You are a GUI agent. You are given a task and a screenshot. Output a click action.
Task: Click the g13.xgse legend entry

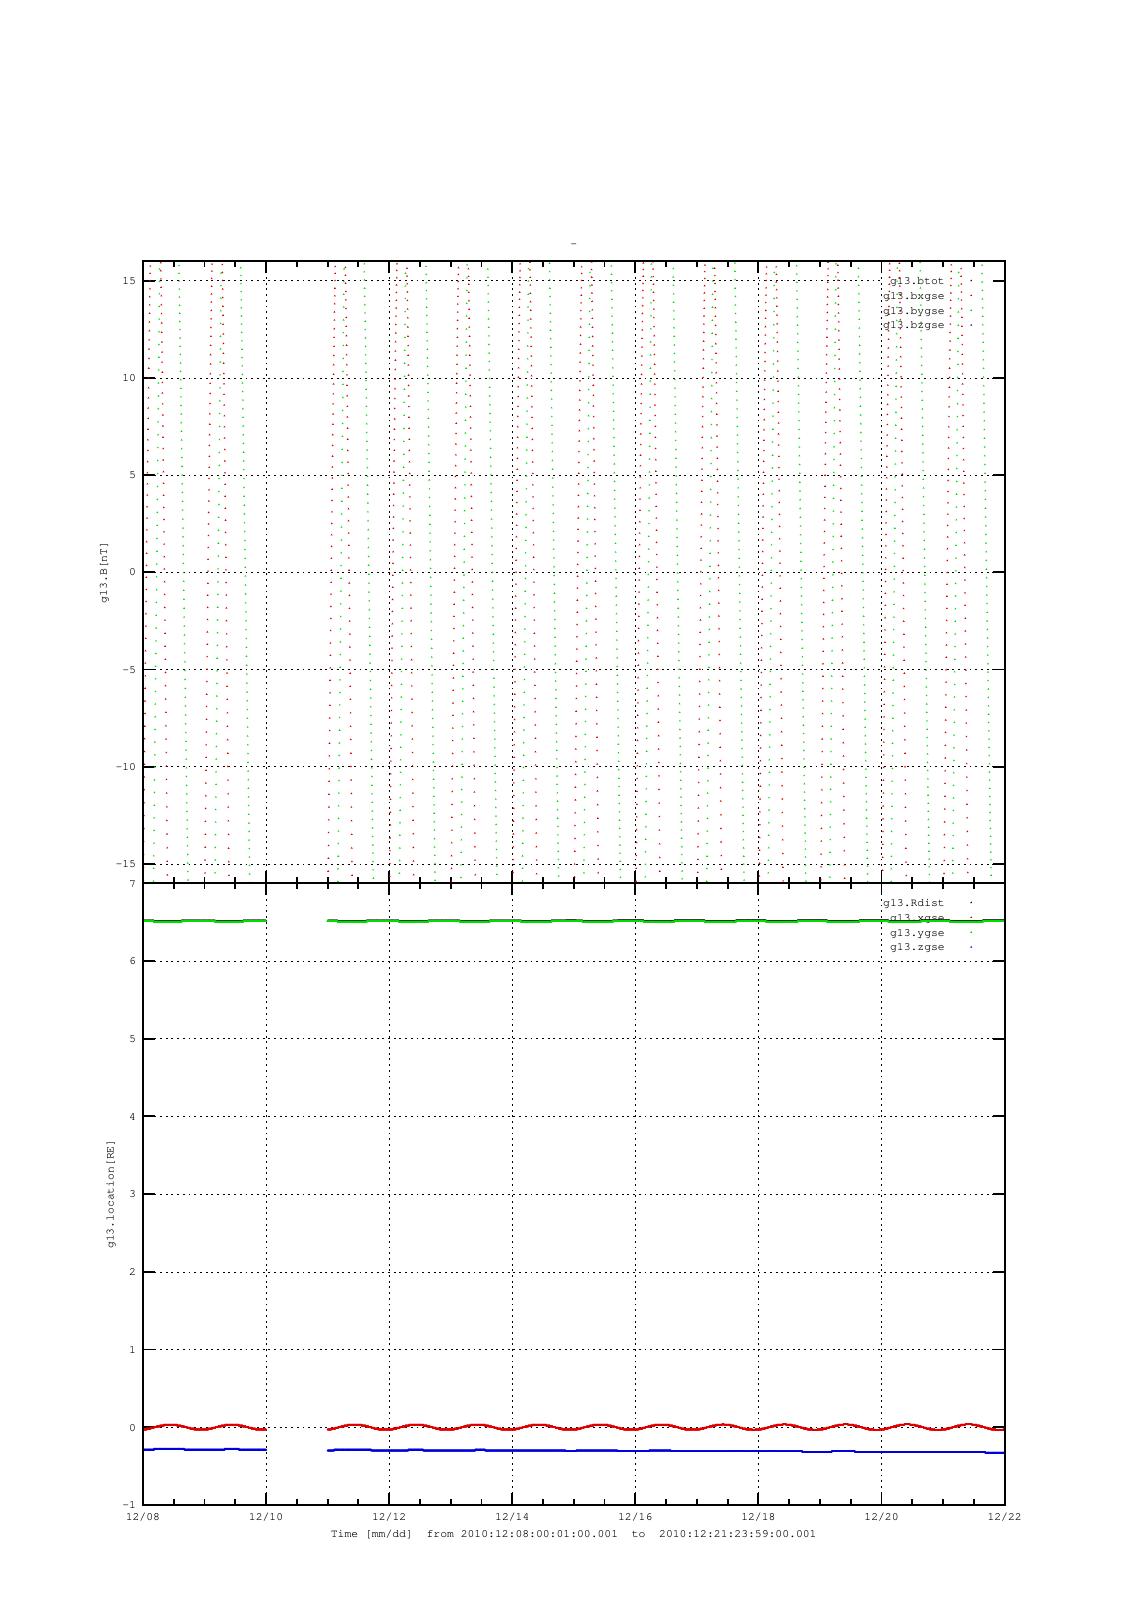tap(916, 918)
